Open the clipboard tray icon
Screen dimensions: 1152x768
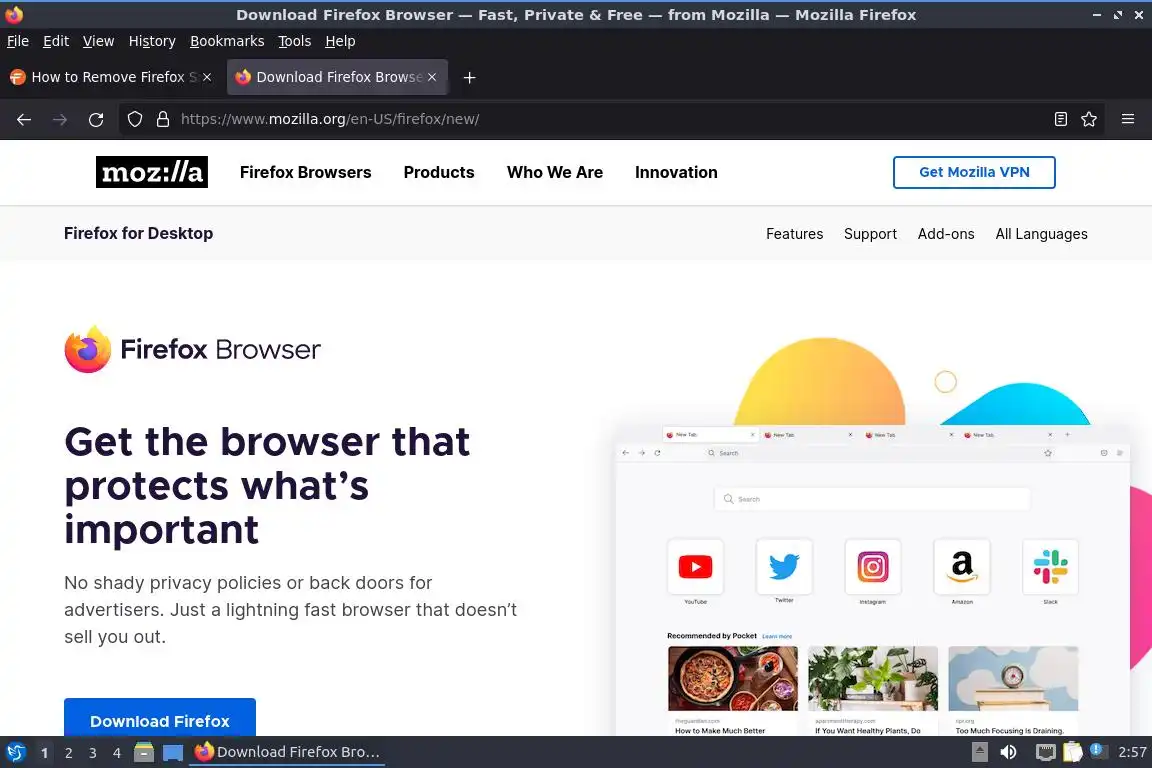coord(1073,752)
